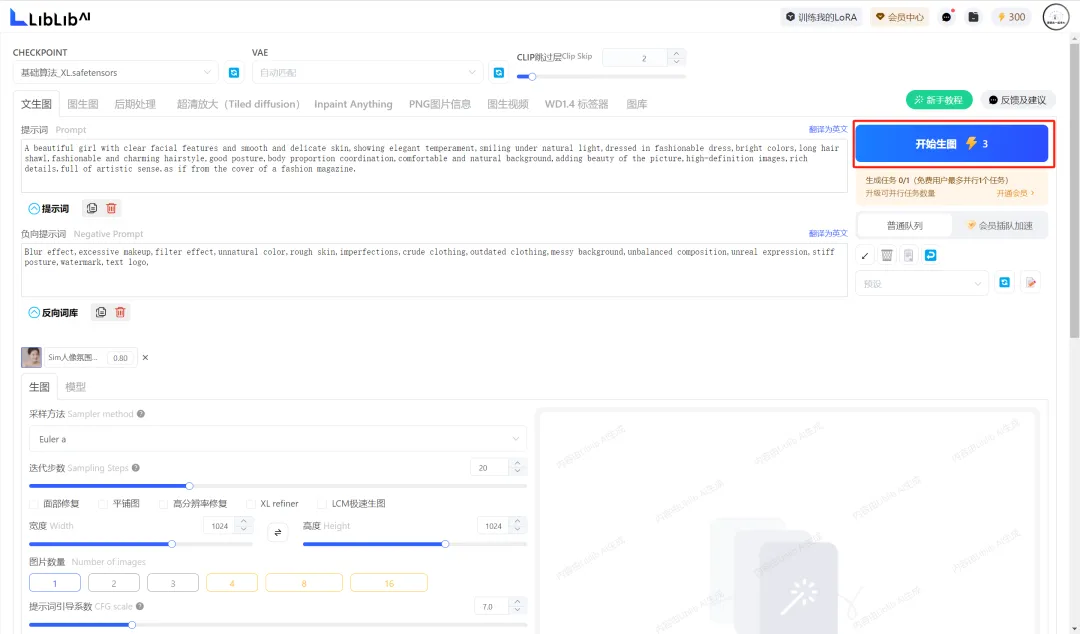Screen dimensions: 1080x634
Task: Click the CFG scale stepper arrows
Action: 517,606
